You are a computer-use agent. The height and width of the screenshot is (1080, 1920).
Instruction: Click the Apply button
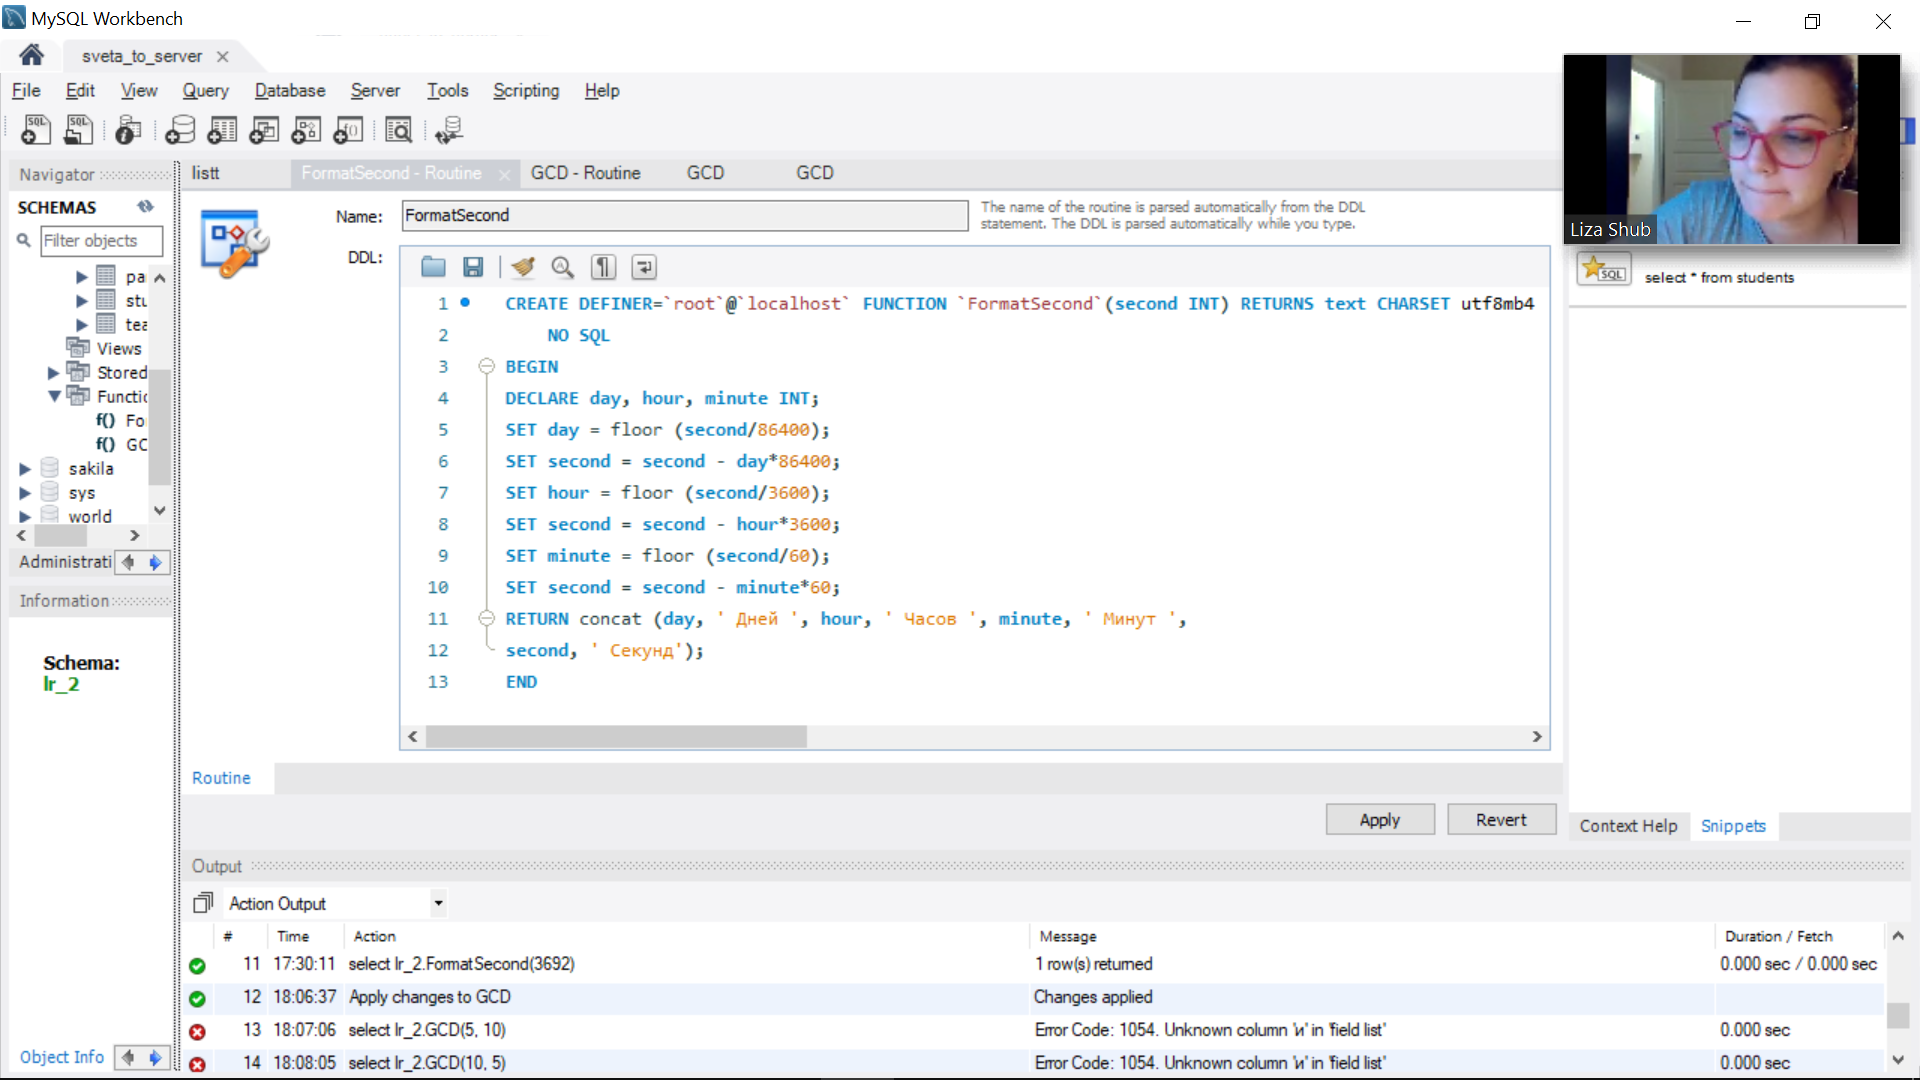tap(1379, 820)
